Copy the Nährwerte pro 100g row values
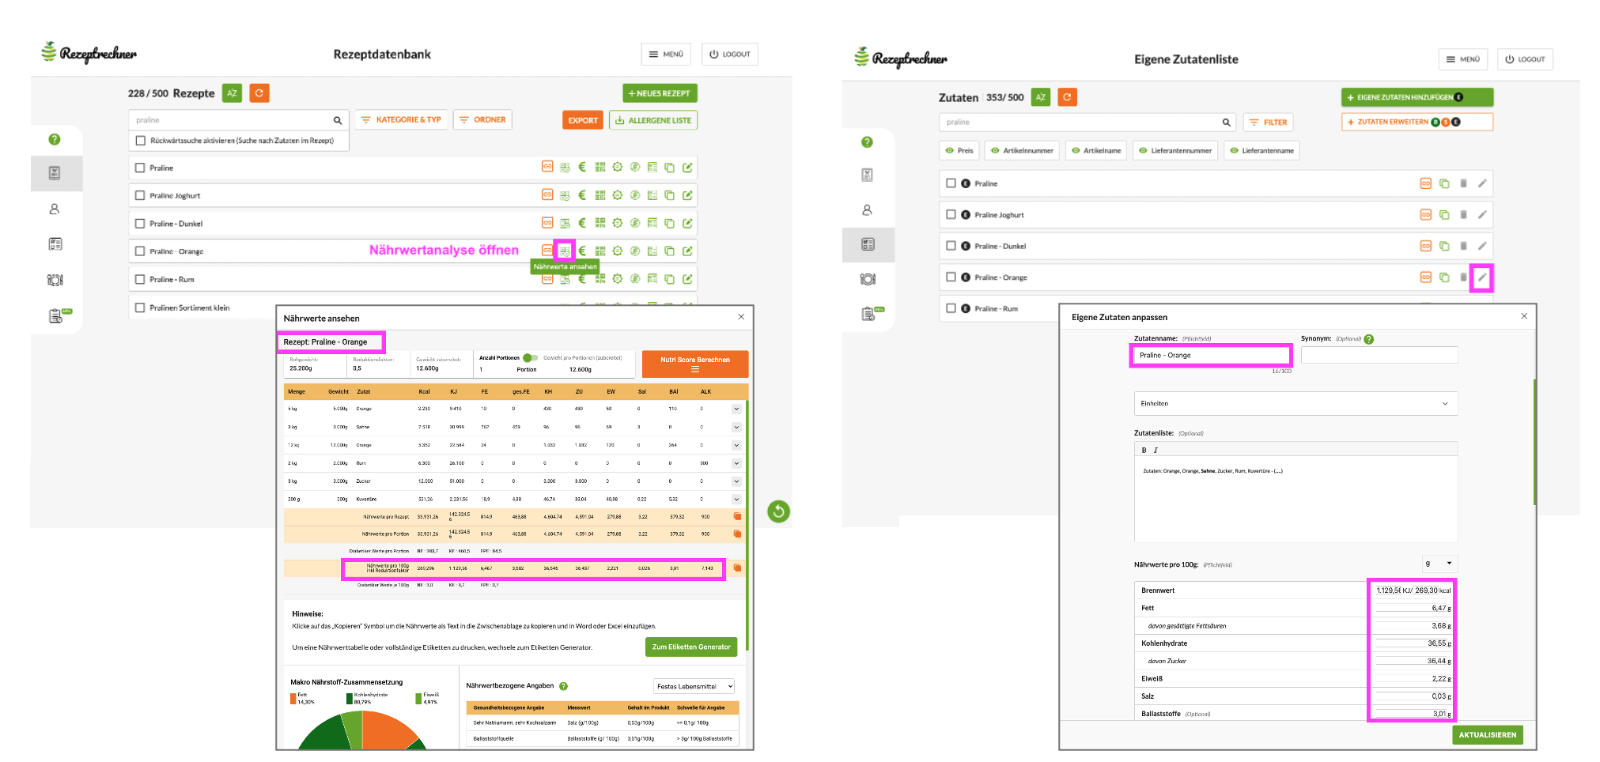The image size is (1600, 762). pos(737,568)
